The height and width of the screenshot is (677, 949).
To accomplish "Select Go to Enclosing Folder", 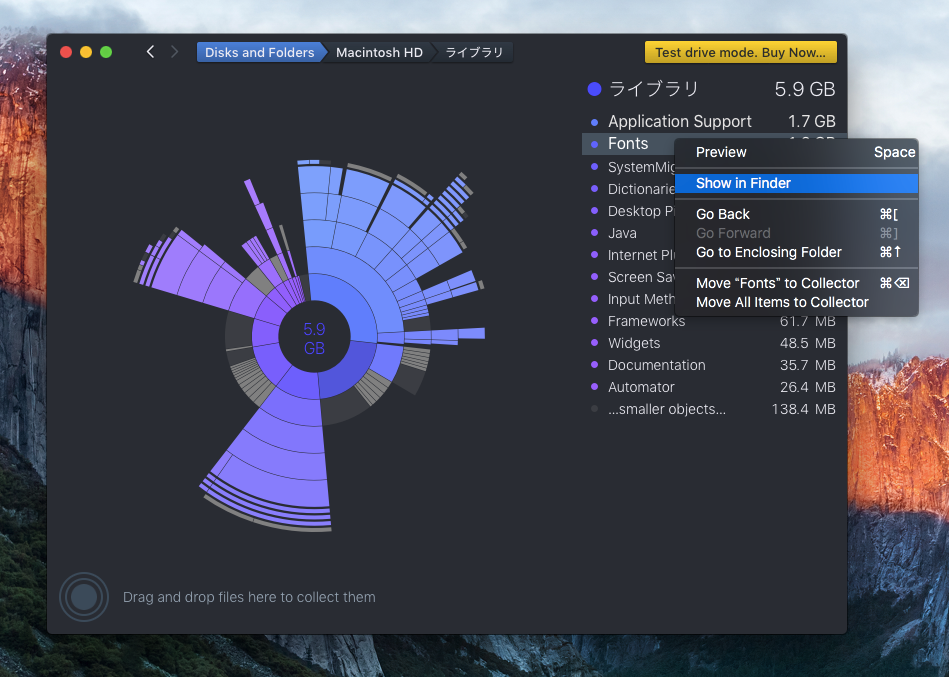I will coord(796,252).
